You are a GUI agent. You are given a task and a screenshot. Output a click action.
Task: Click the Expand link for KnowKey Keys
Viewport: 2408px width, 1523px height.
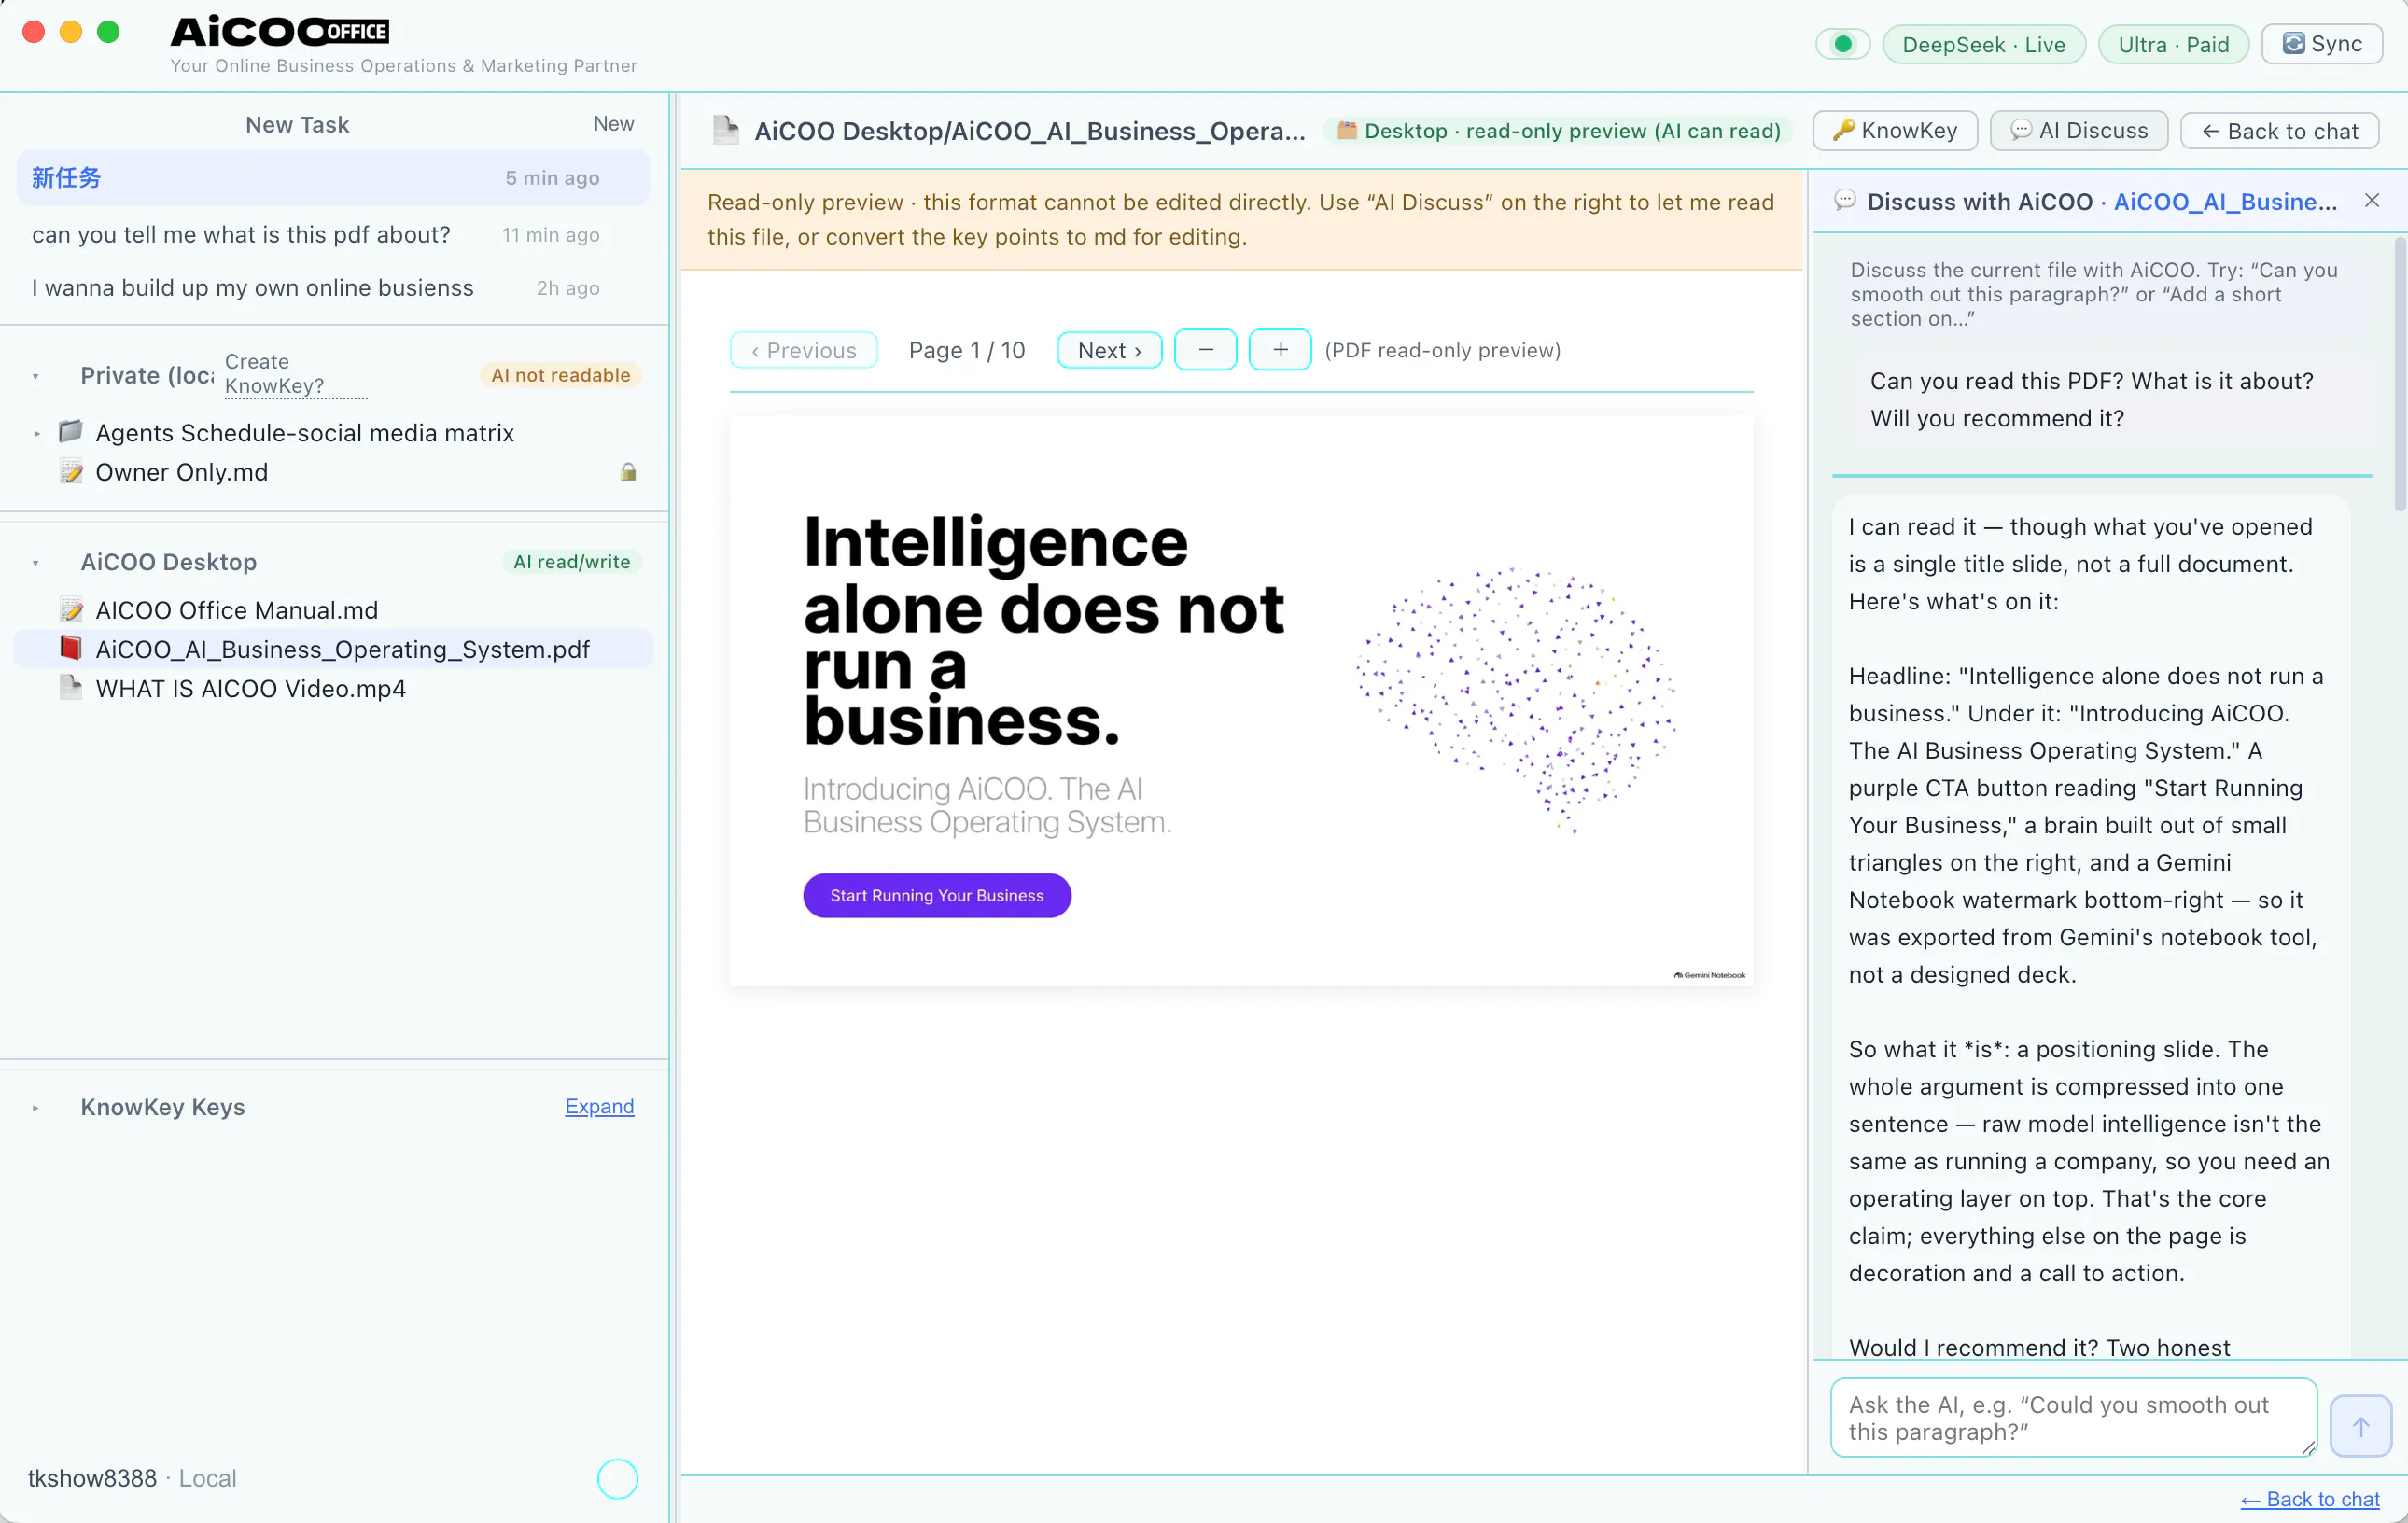pyautogui.click(x=599, y=1106)
